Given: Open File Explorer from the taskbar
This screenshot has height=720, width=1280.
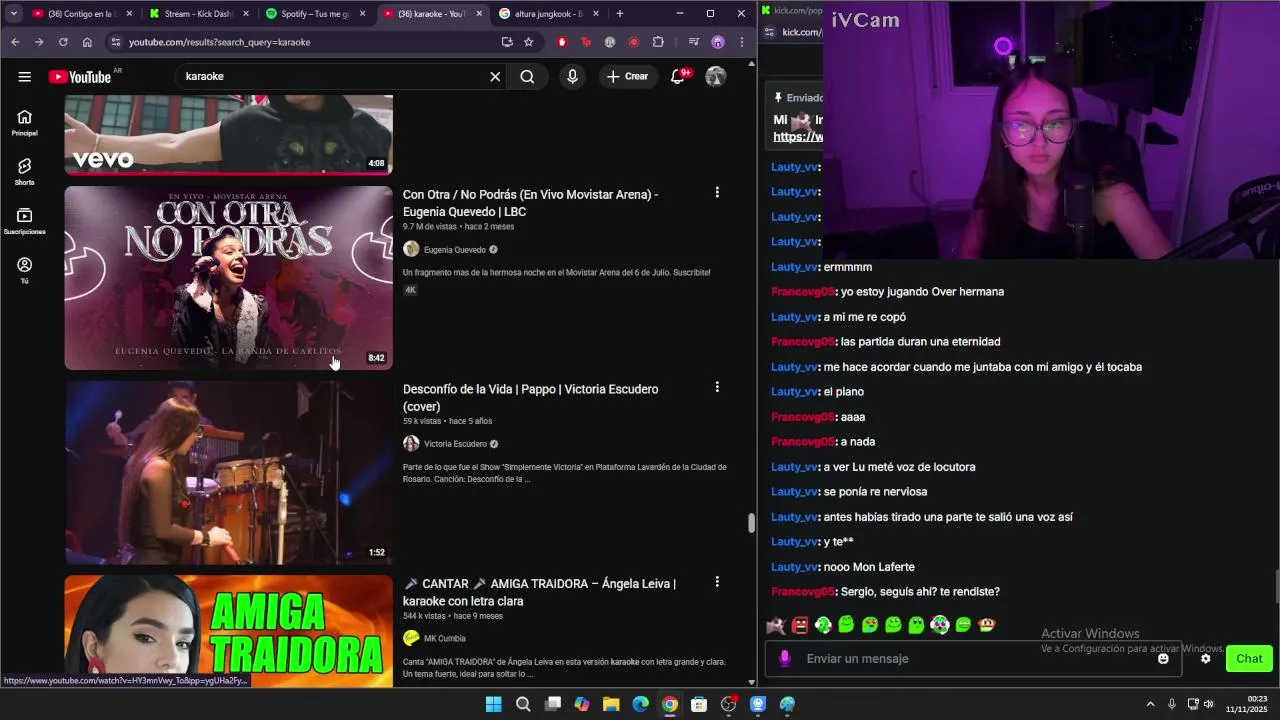Looking at the screenshot, I should pos(611,704).
